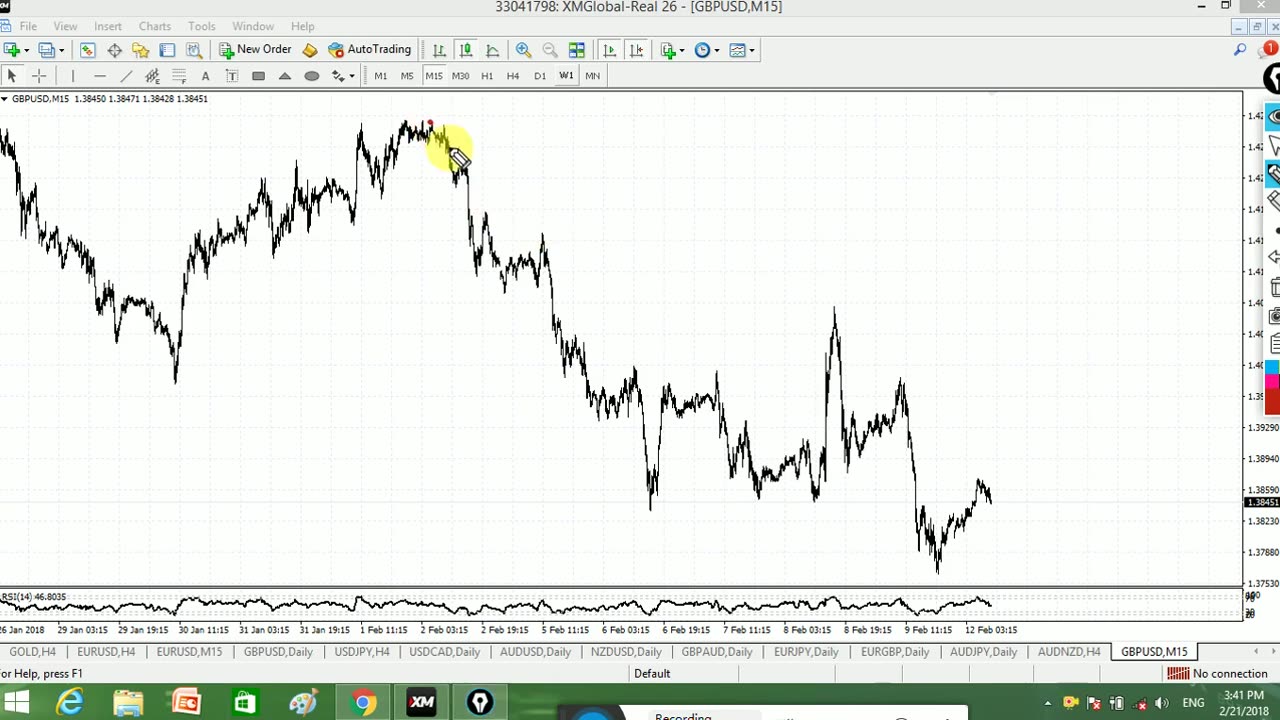1280x720 pixels.
Task: Switch timeframe to M30
Action: [x=460, y=76]
